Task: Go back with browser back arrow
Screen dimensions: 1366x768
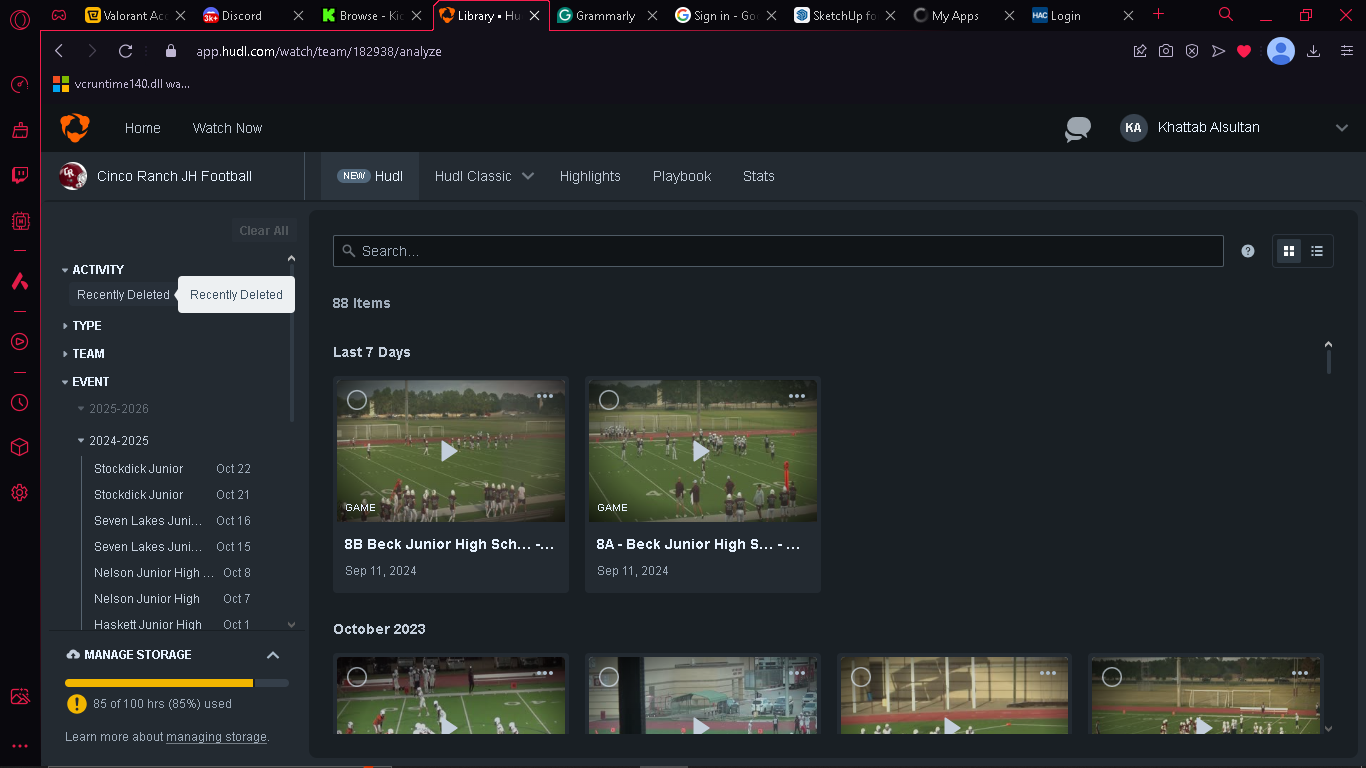Action: (x=59, y=51)
